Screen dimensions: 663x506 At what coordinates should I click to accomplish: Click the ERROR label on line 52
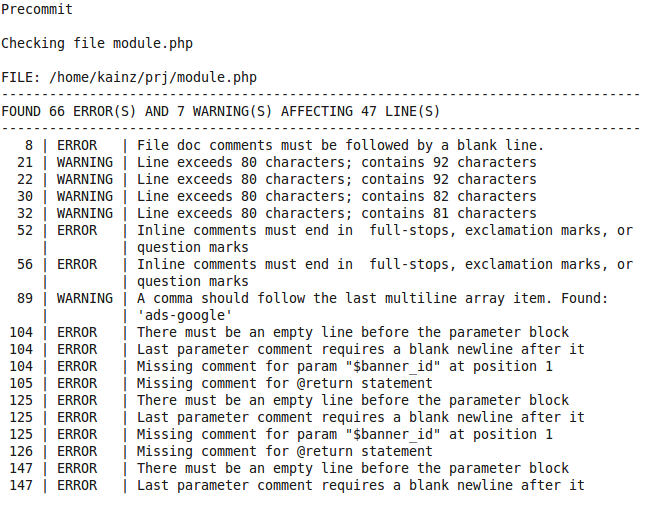tap(77, 231)
